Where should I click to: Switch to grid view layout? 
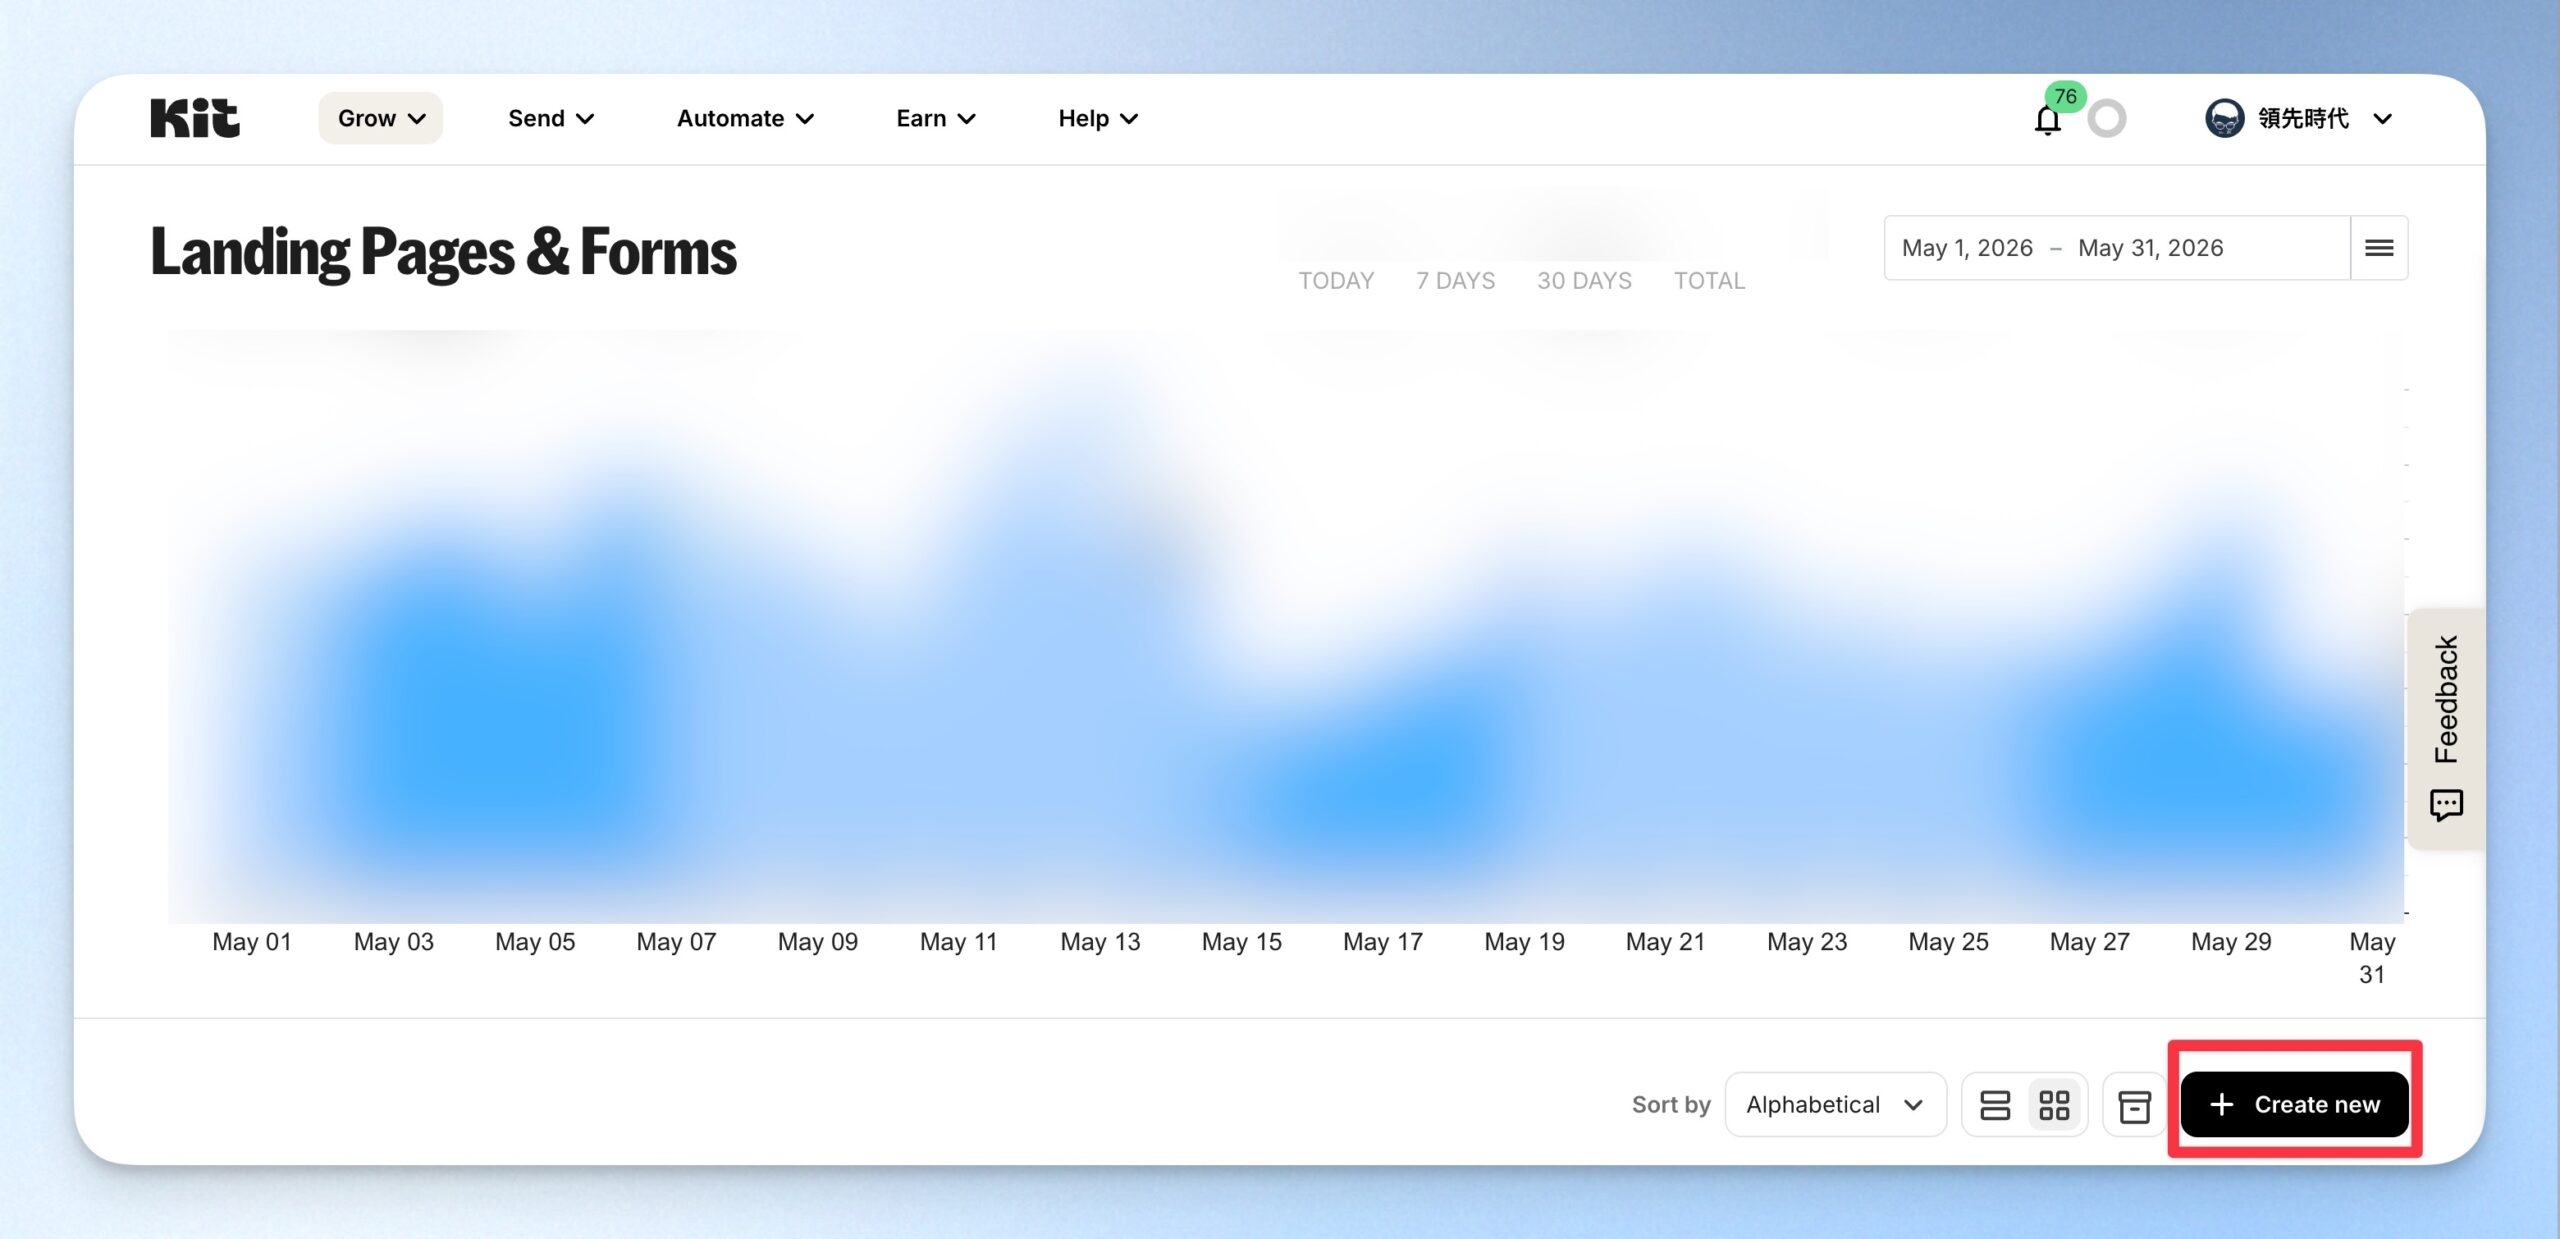(x=2054, y=1105)
